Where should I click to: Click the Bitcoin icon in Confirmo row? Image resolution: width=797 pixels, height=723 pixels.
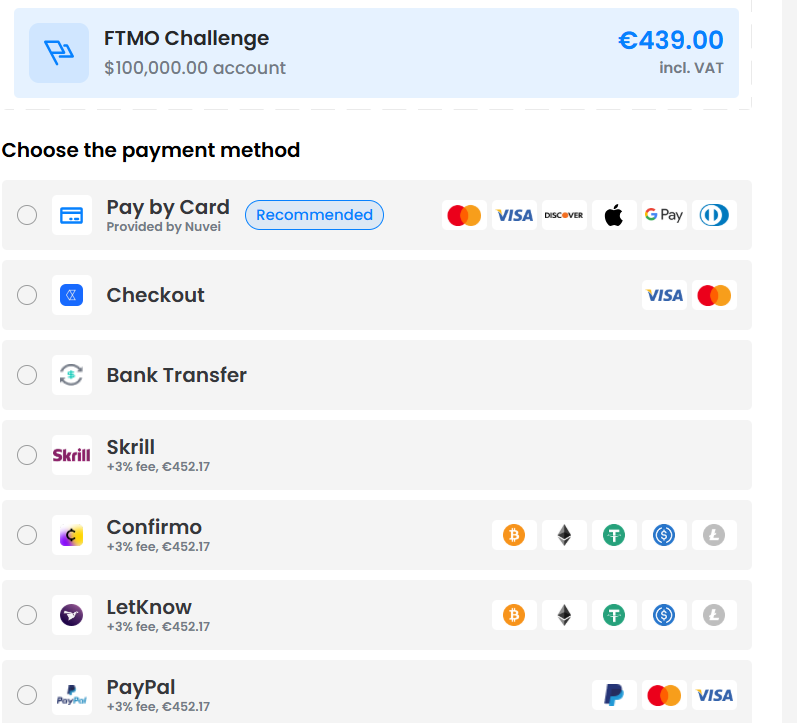(x=514, y=535)
